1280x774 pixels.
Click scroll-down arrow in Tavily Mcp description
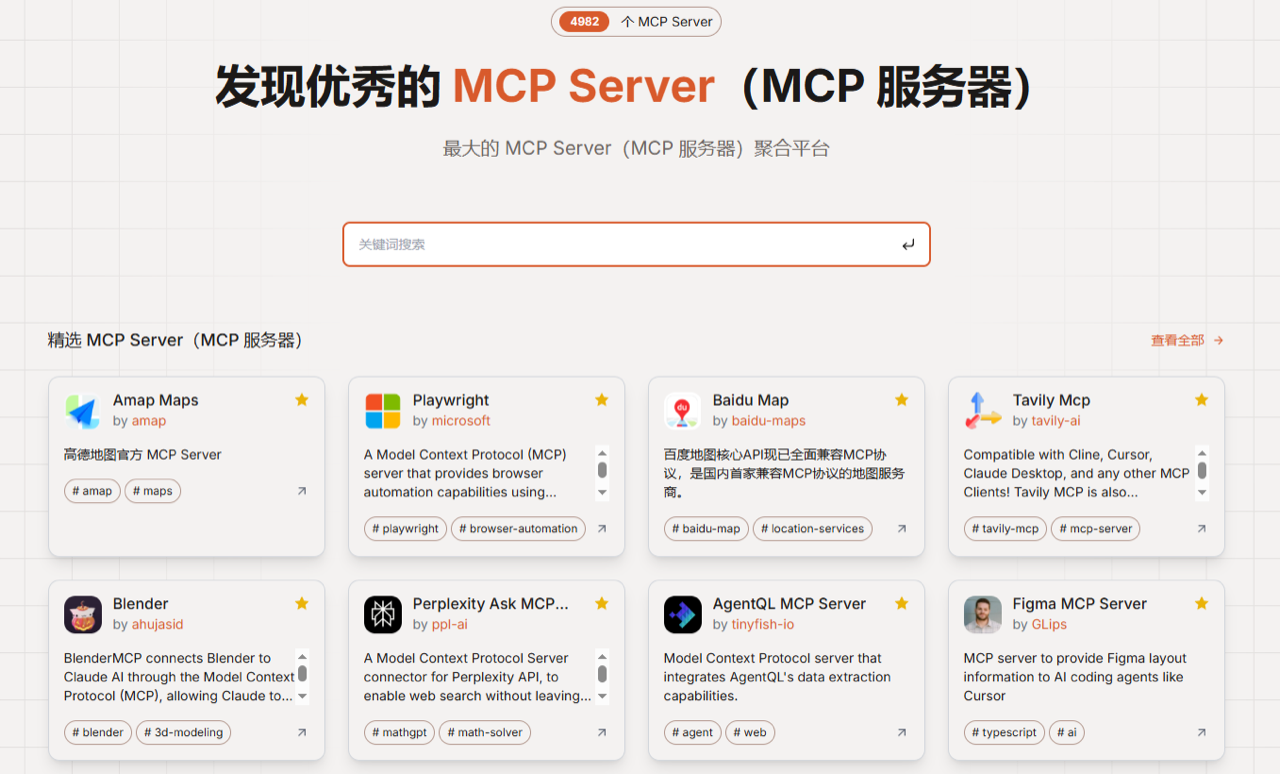point(1202,493)
